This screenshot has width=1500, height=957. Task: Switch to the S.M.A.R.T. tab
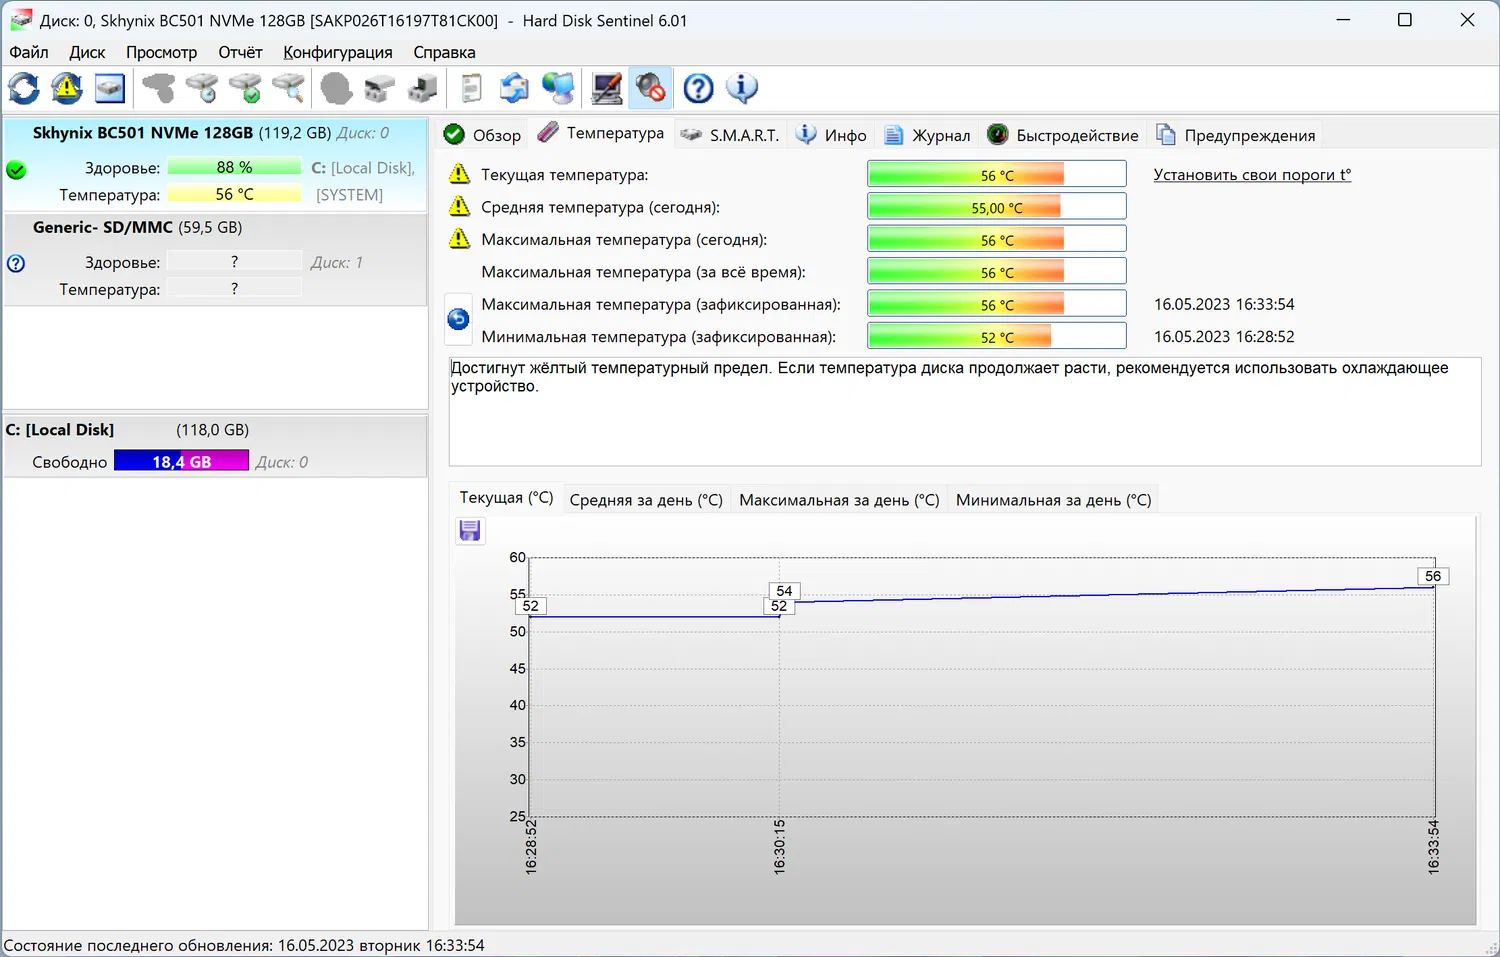(x=730, y=135)
